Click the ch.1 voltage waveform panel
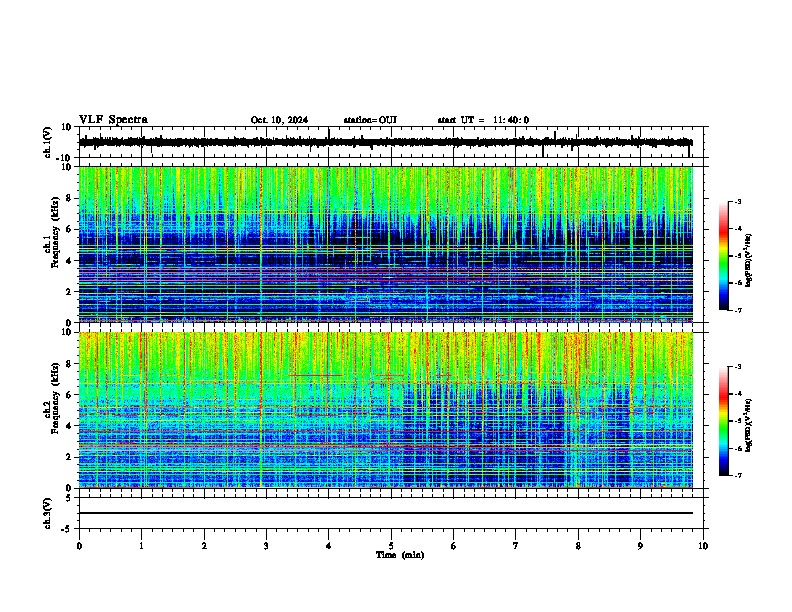792x612 pixels. 390,142
